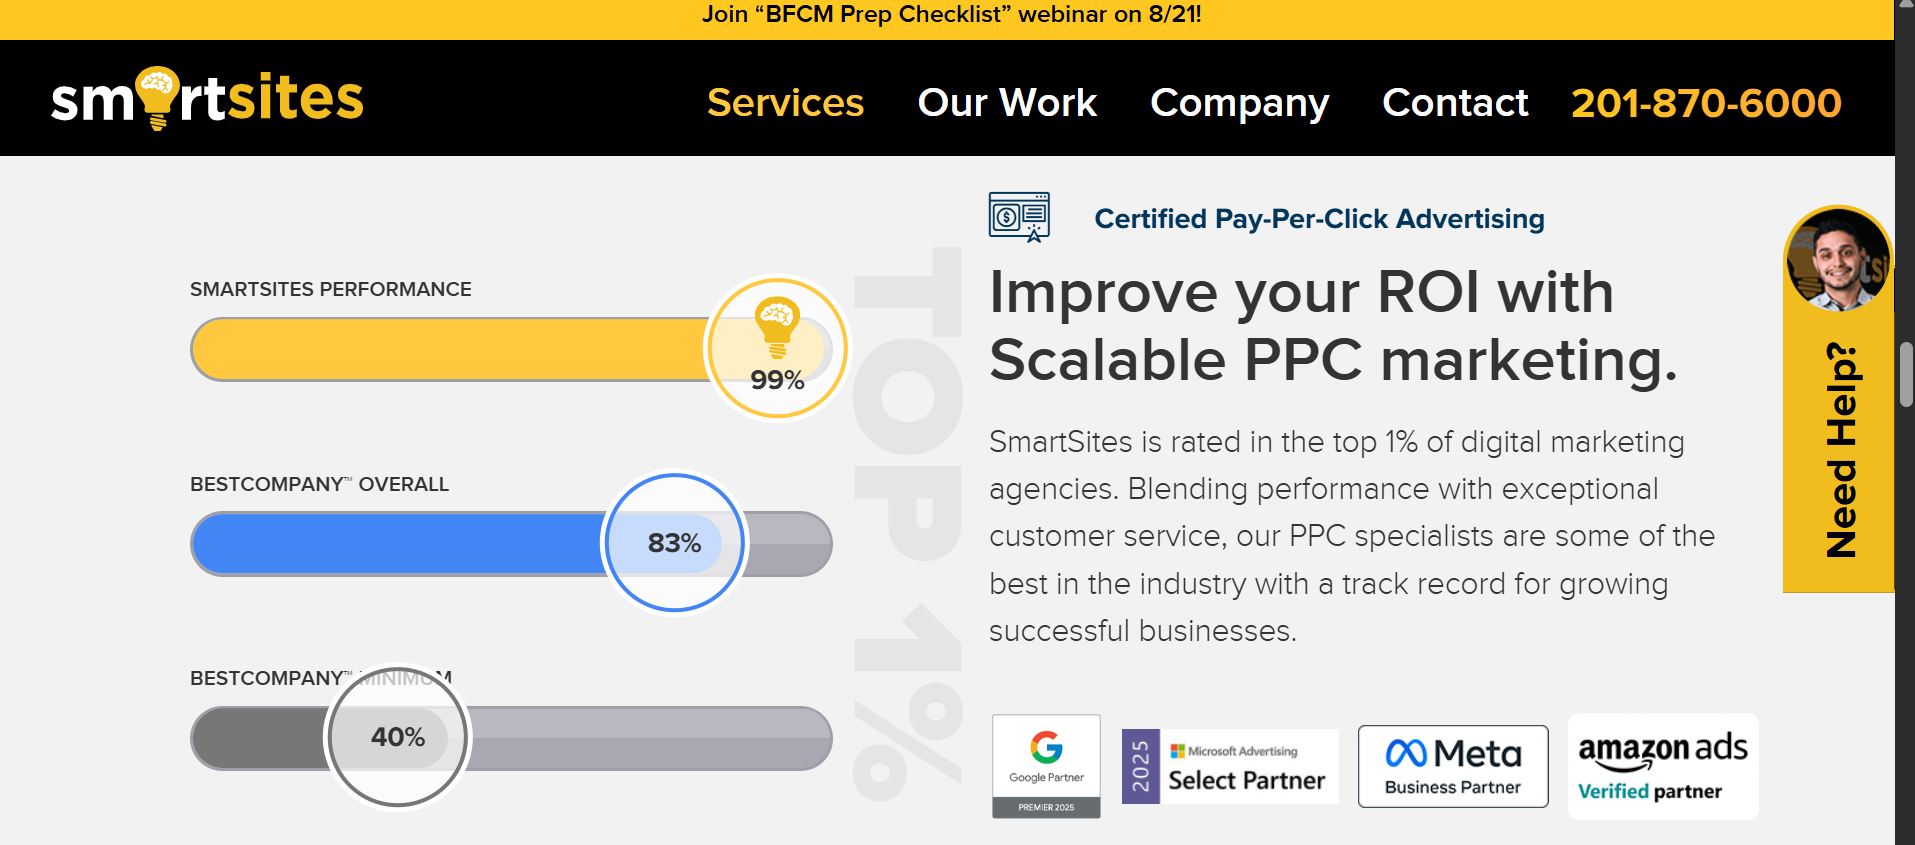Image resolution: width=1915 pixels, height=845 pixels.
Task: Click the PPC certificate icon
Action: (1019, 217)
